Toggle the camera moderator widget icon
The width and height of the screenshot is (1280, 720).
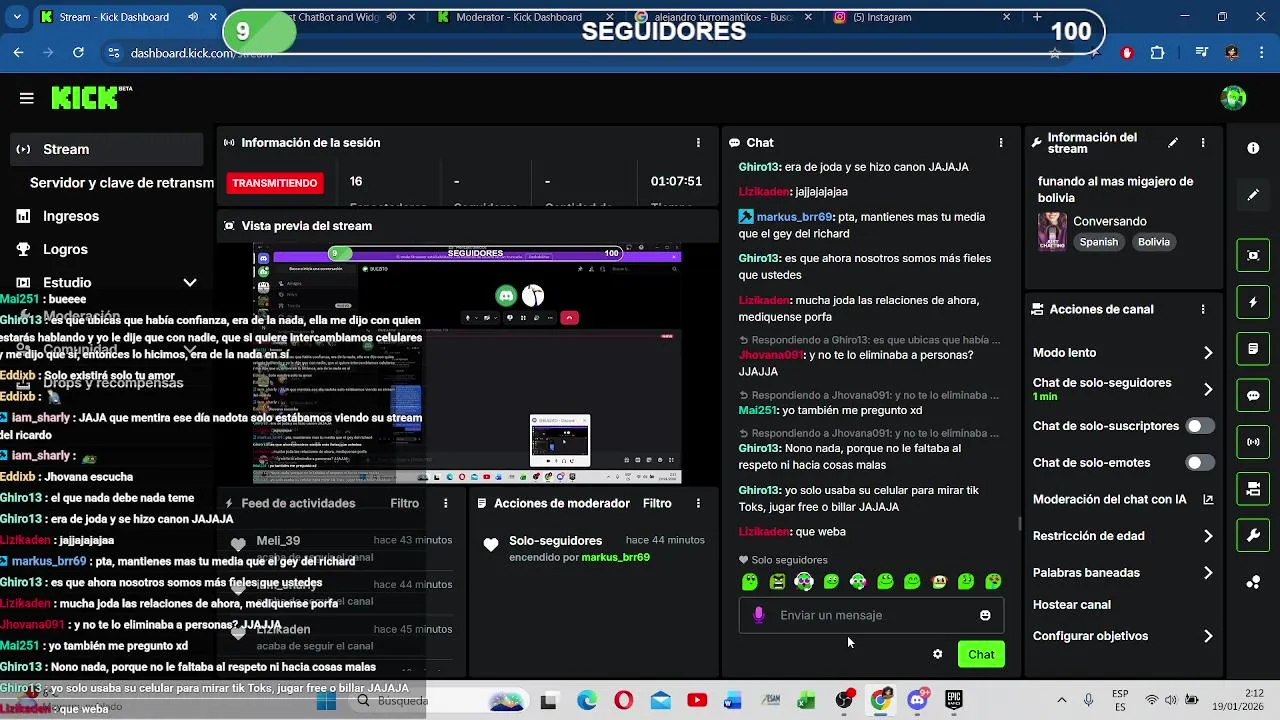[x=1253, y=489]
